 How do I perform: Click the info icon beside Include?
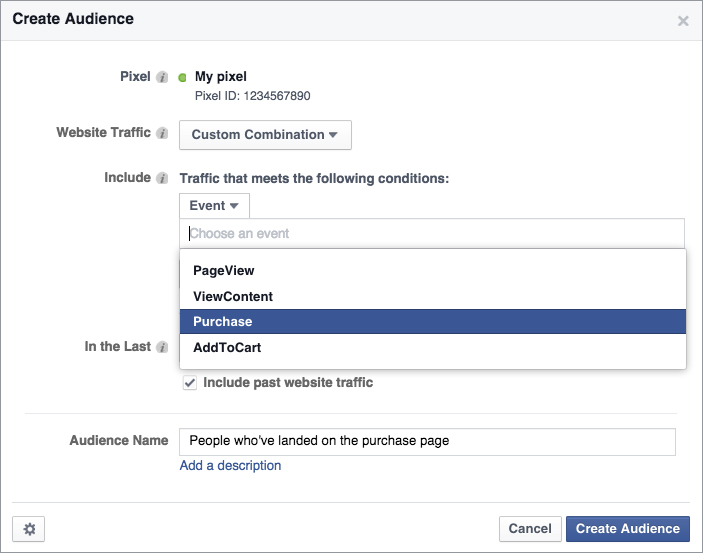click(162, 178)
